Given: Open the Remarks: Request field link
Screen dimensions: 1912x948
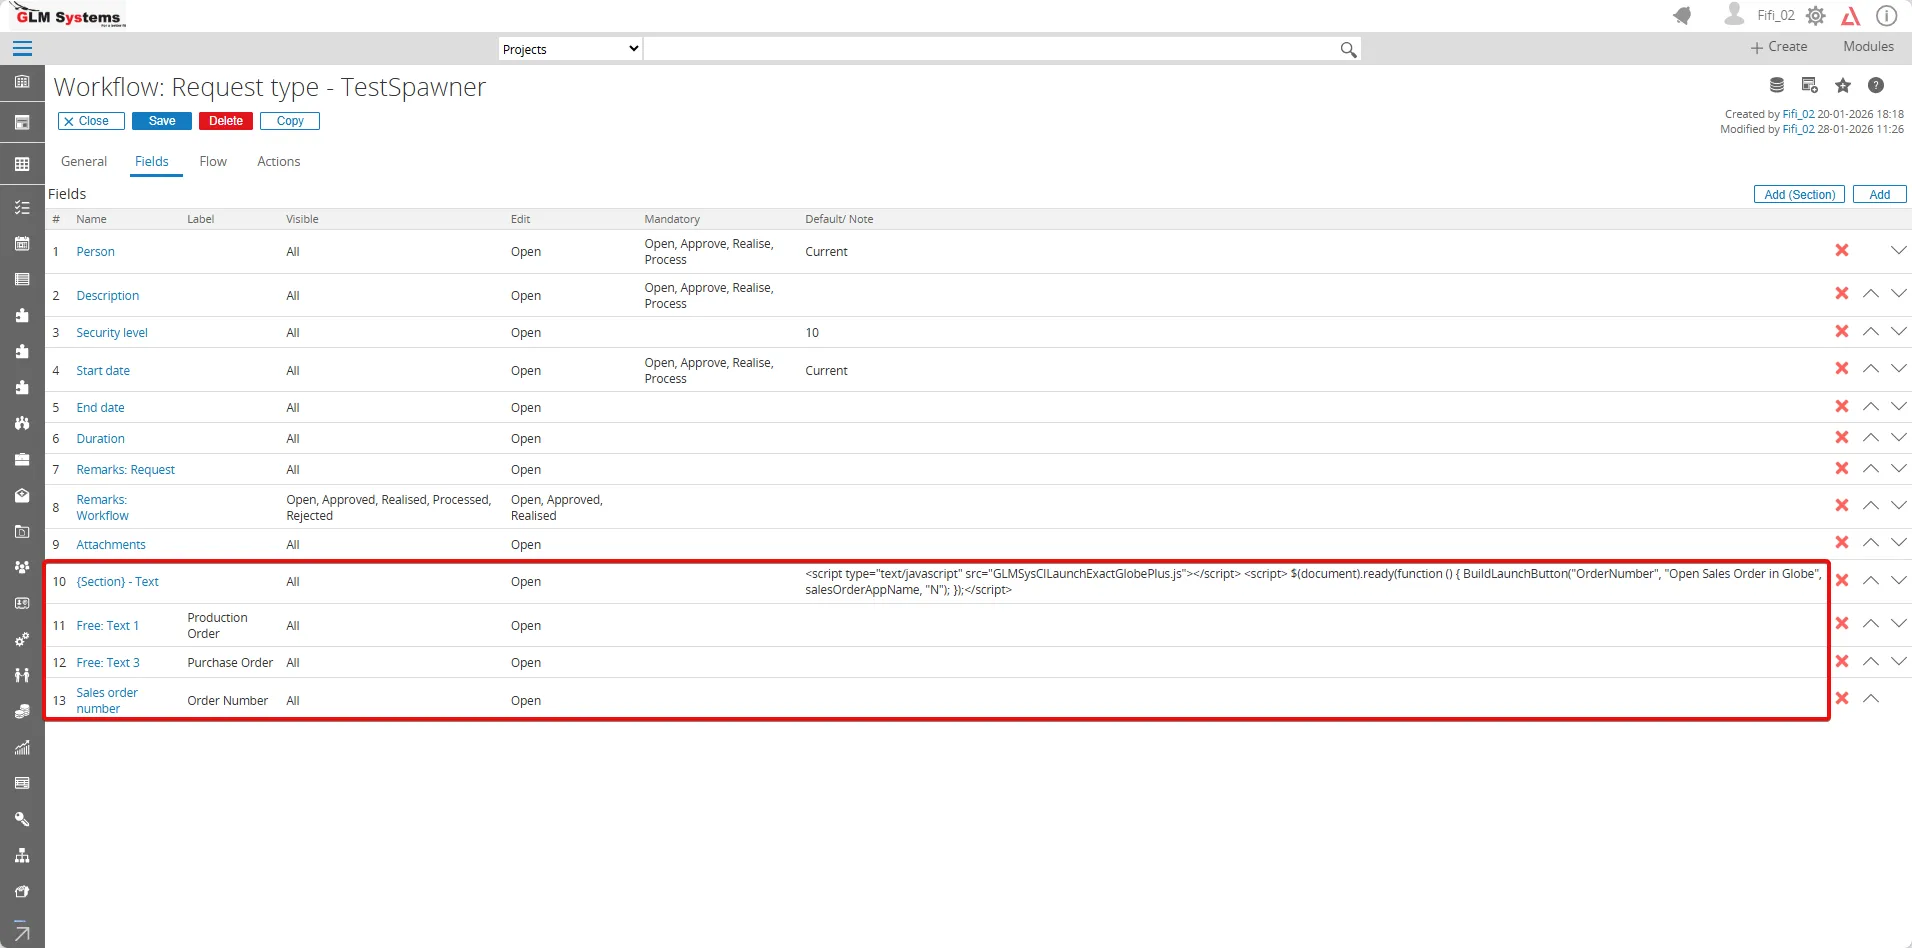Looking at the screenshot, I should coord(125,470).
